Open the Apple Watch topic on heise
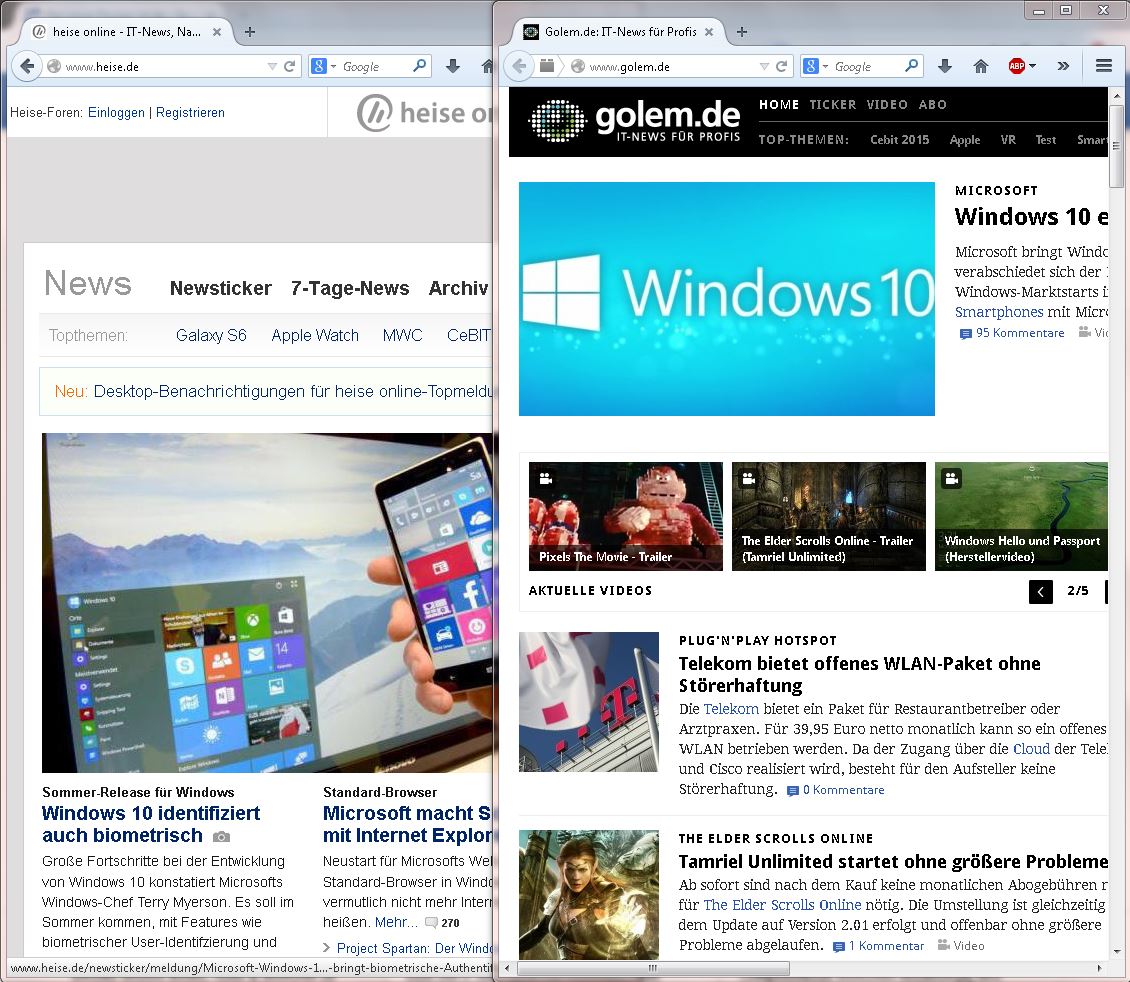This screenshot has width=1130, height=982. pos(315,335)
